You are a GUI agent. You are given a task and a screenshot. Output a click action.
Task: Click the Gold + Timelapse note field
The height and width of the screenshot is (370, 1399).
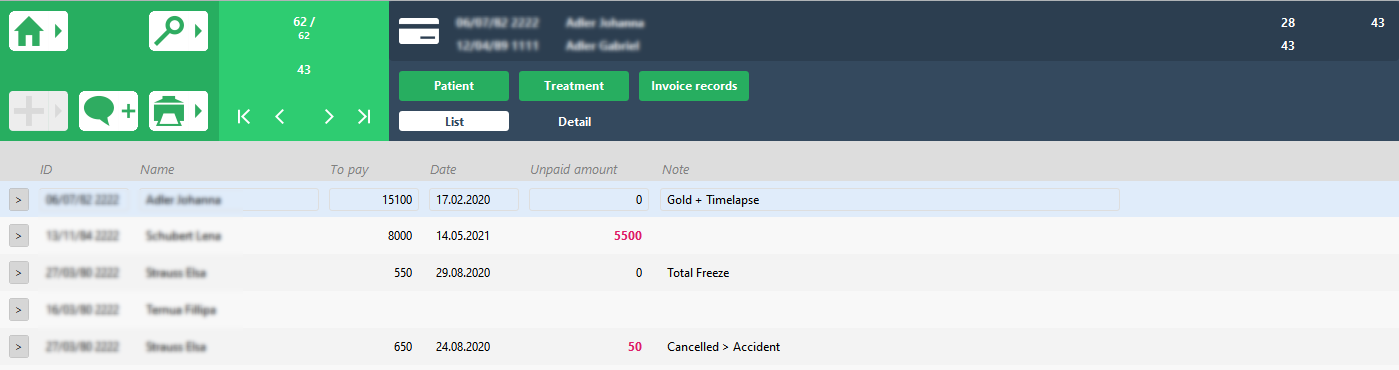click(889, 199)
